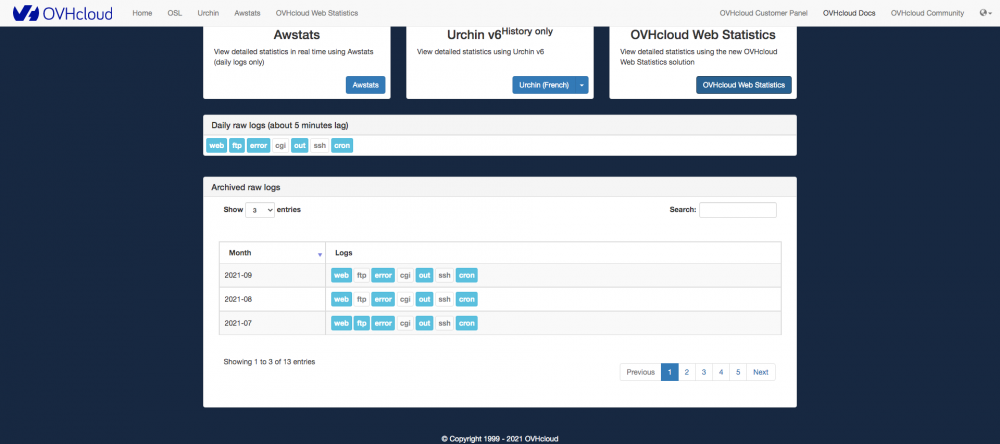
Task: Open out log for 2021-07
Action: point(424,323)
